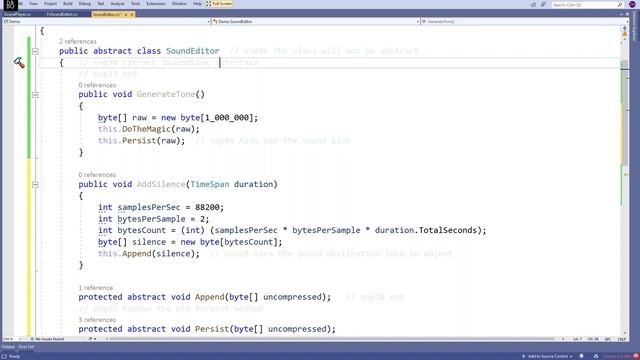Viewport: 640px width, 360px height.
Task: Click the SoundEditor class name
Action: [x=193, y=51]
